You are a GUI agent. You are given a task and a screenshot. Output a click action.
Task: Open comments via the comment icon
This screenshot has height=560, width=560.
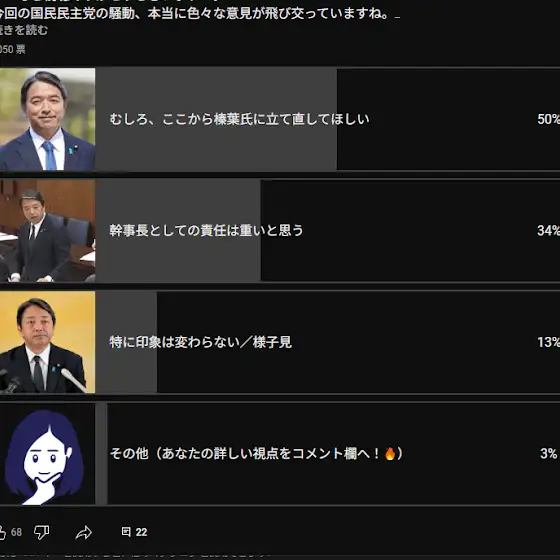[x=126, y=532]
